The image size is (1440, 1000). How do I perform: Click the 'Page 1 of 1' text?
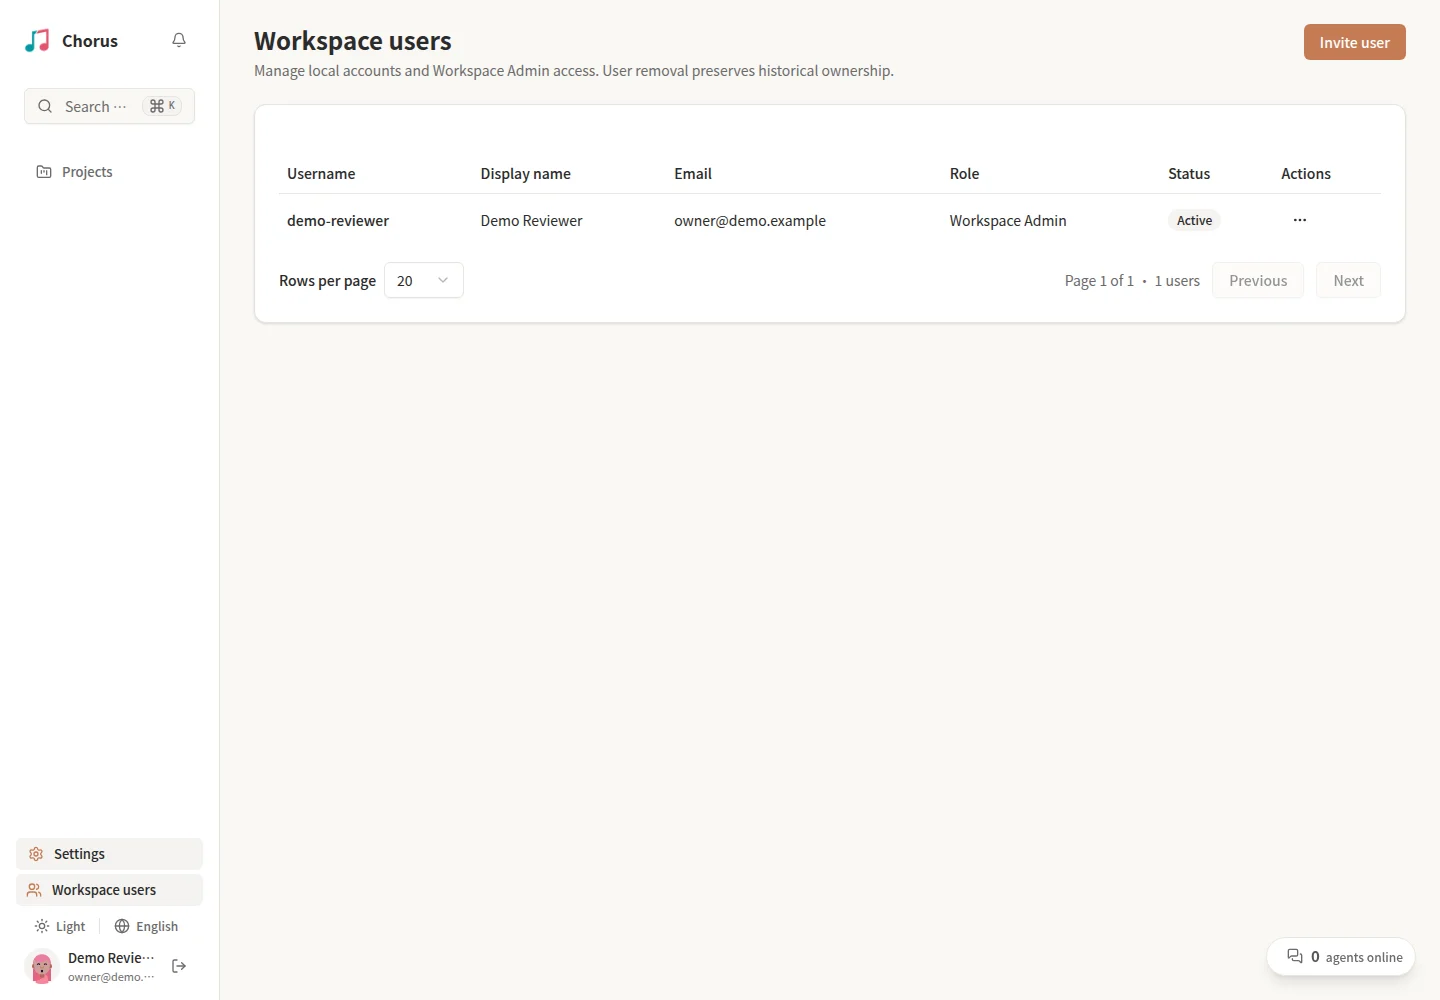point(1099,281)
